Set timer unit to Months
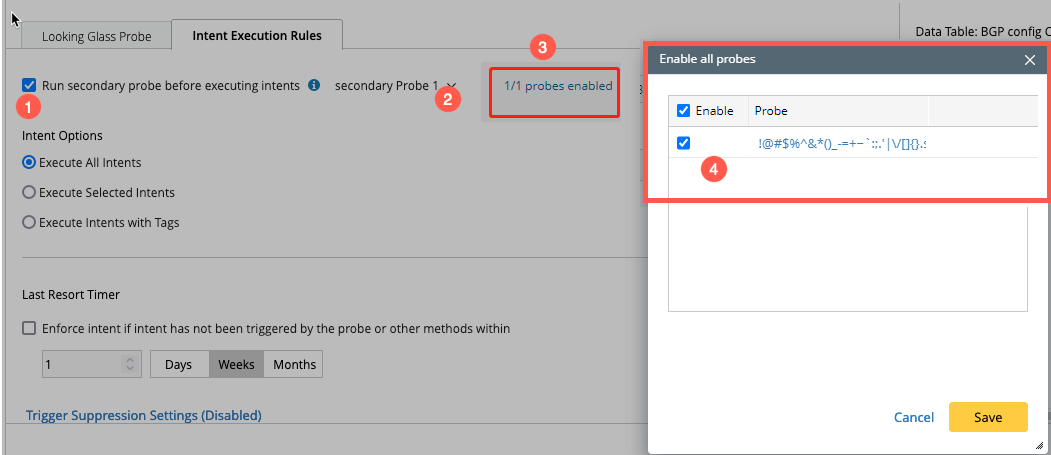 pos(294,364)
